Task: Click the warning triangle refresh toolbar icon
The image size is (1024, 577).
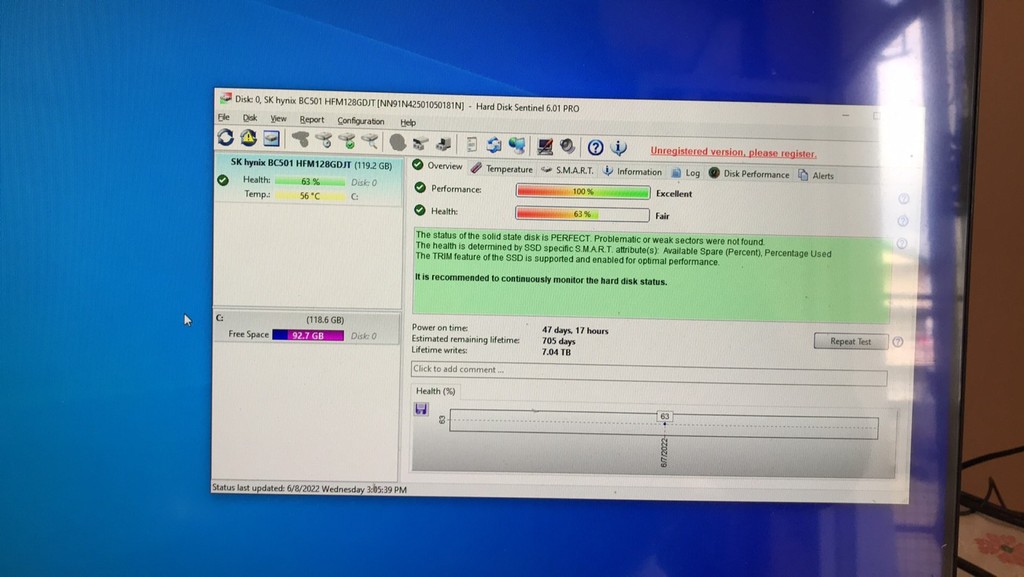Action: (x=248, y=138)
